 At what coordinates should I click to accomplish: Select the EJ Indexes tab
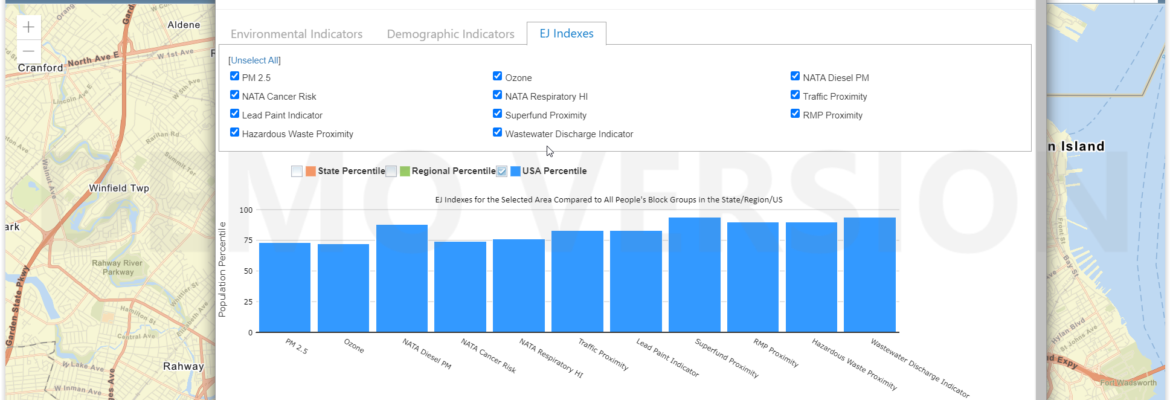pyautogui.click(x=566, y=34)
